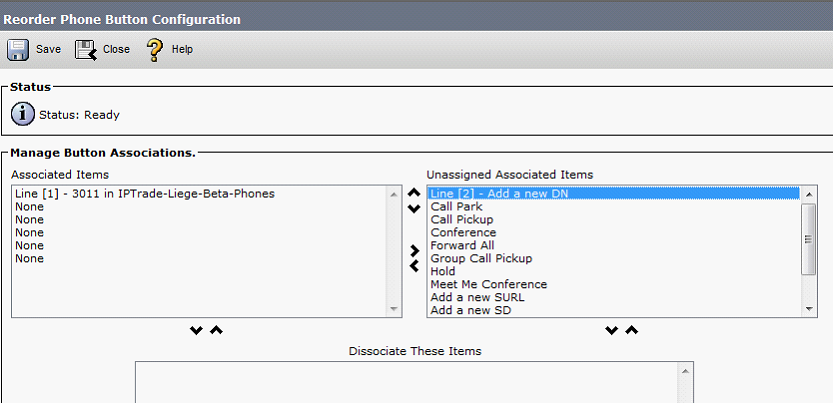Click Associated Items scroll up arrow

394,194
